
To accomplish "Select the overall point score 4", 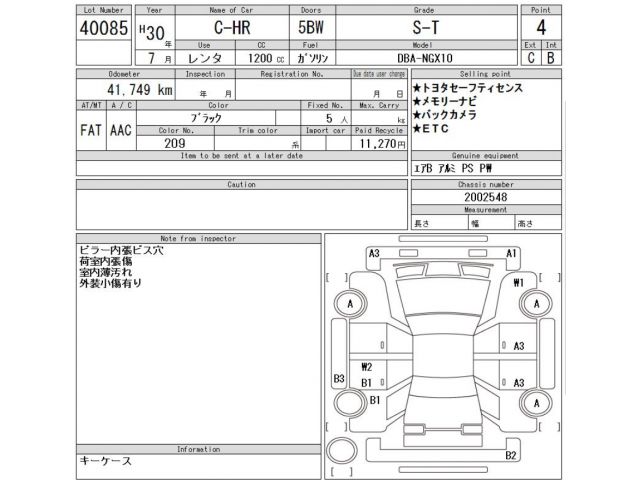I will pyautogui.click(x=541, y=27).
